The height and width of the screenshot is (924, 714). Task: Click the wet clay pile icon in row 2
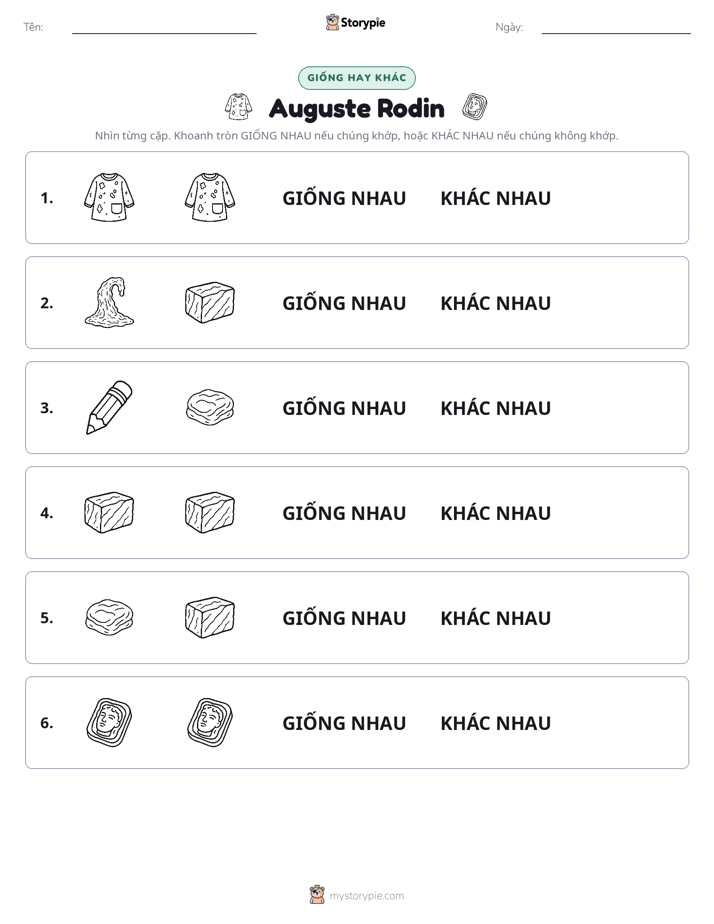click(x=109, y=302)
